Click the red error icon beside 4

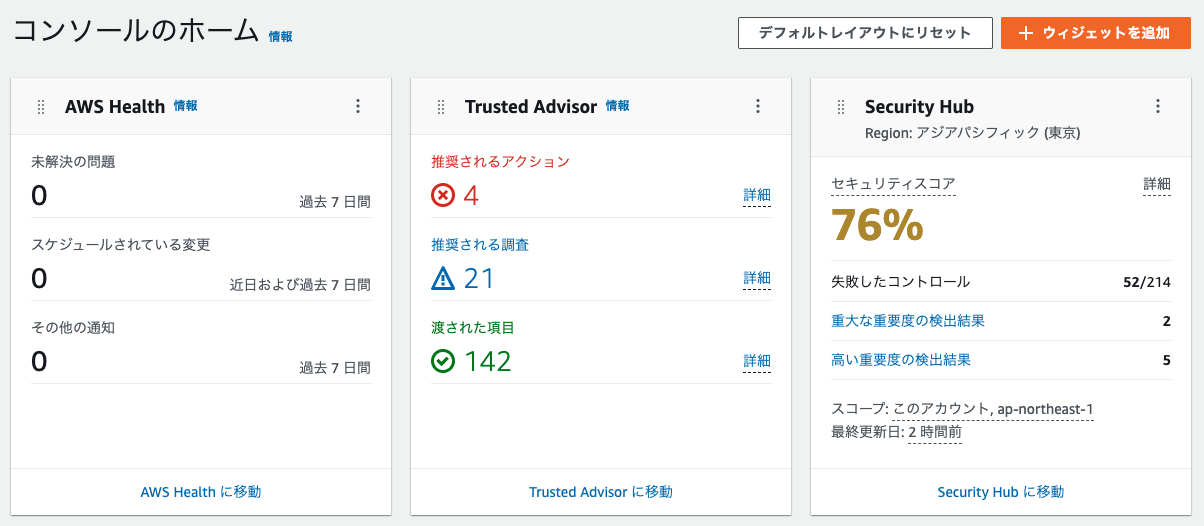pyautogui.click(x=443, y=195)
